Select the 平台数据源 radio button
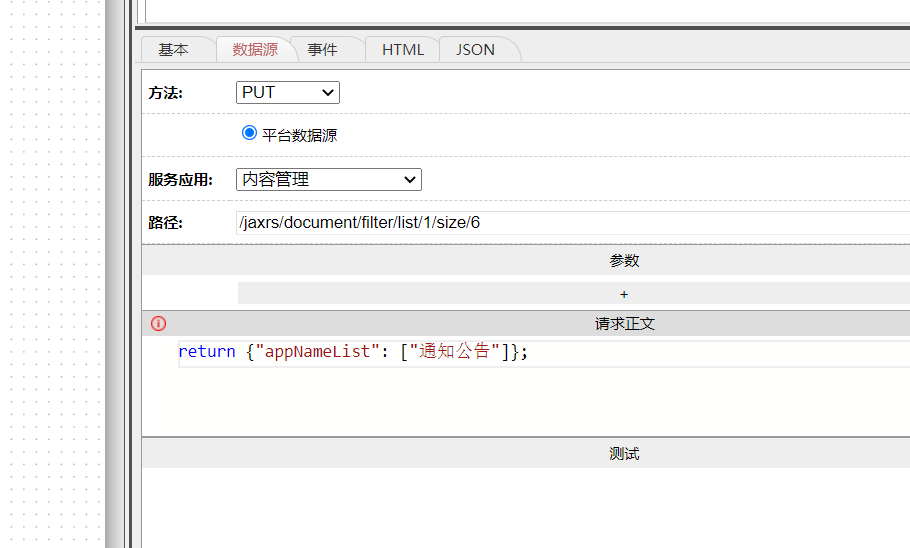The height and width of the screenshot is (548, 910). pyautogui.click(x=250, y=133)
